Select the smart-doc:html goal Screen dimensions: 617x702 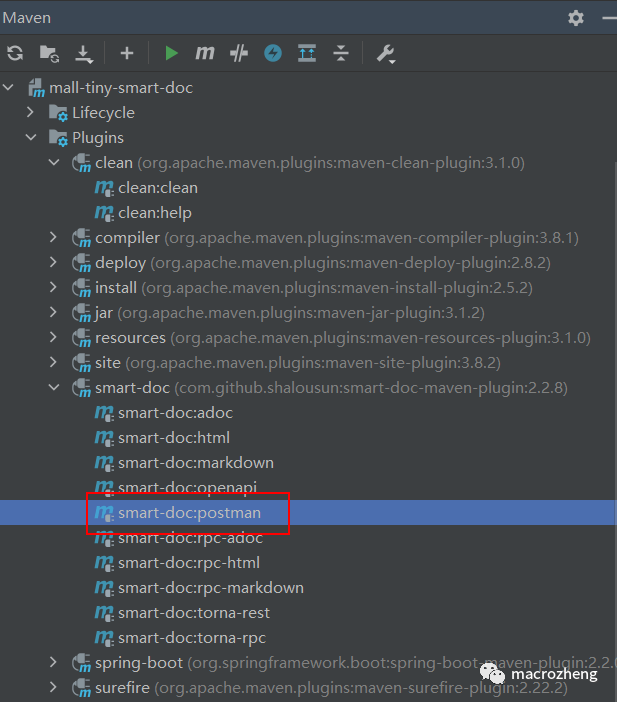[x=174, y=438]
